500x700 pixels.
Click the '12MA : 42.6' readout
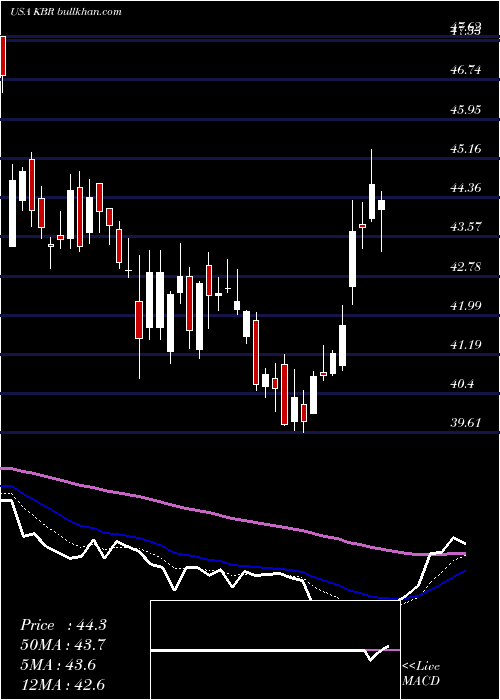(63, 684)
